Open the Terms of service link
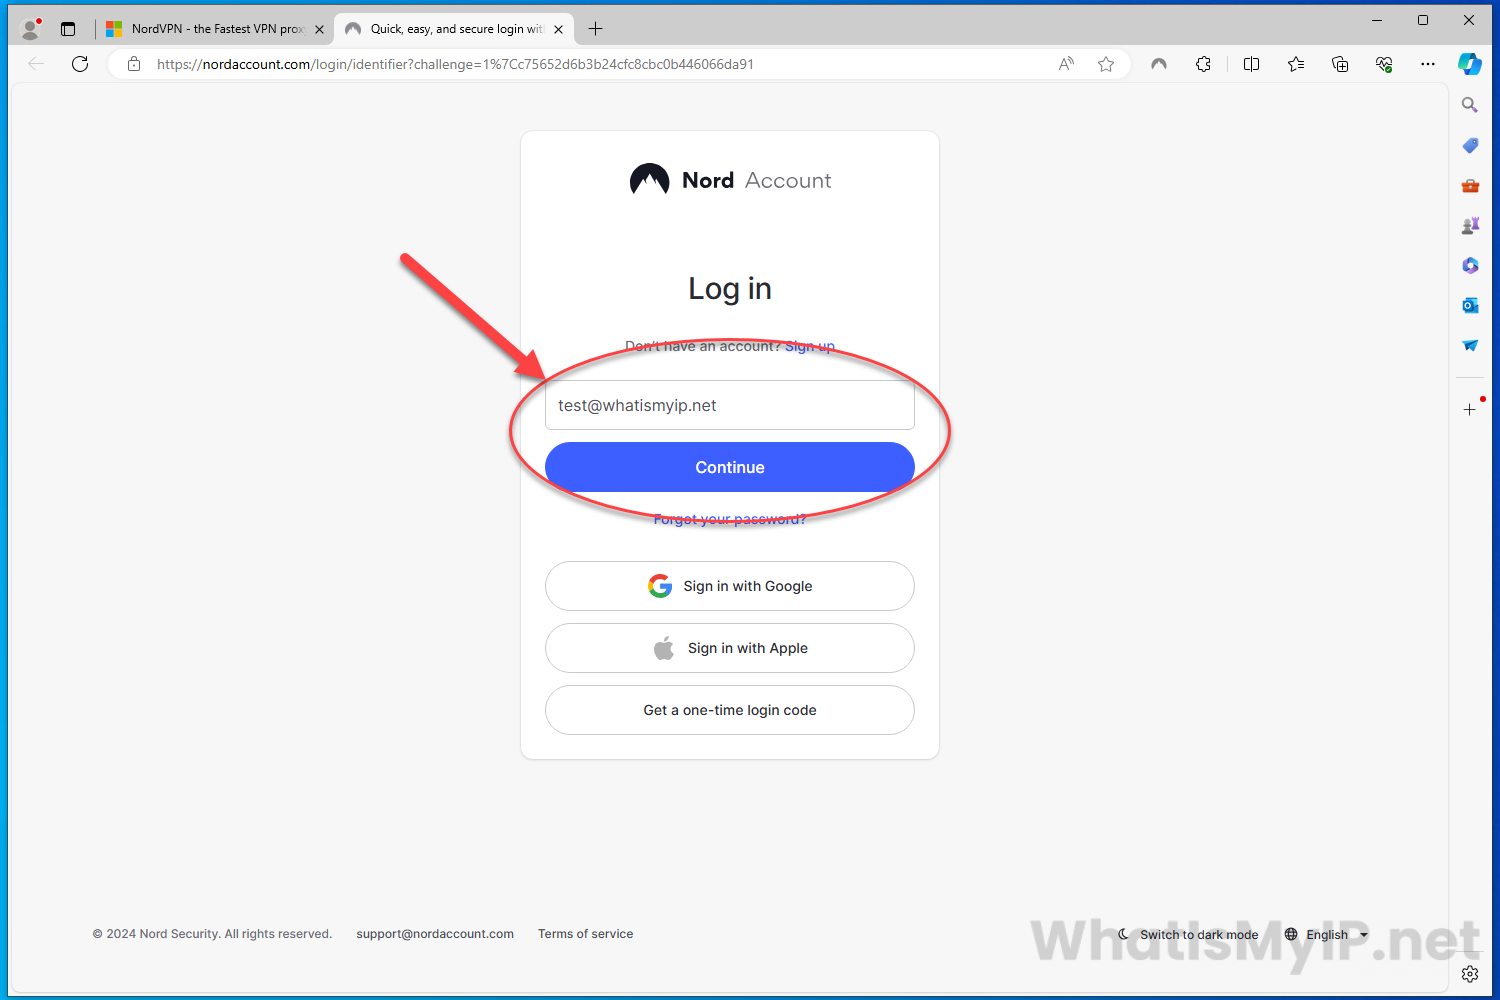 pos(585,934)
